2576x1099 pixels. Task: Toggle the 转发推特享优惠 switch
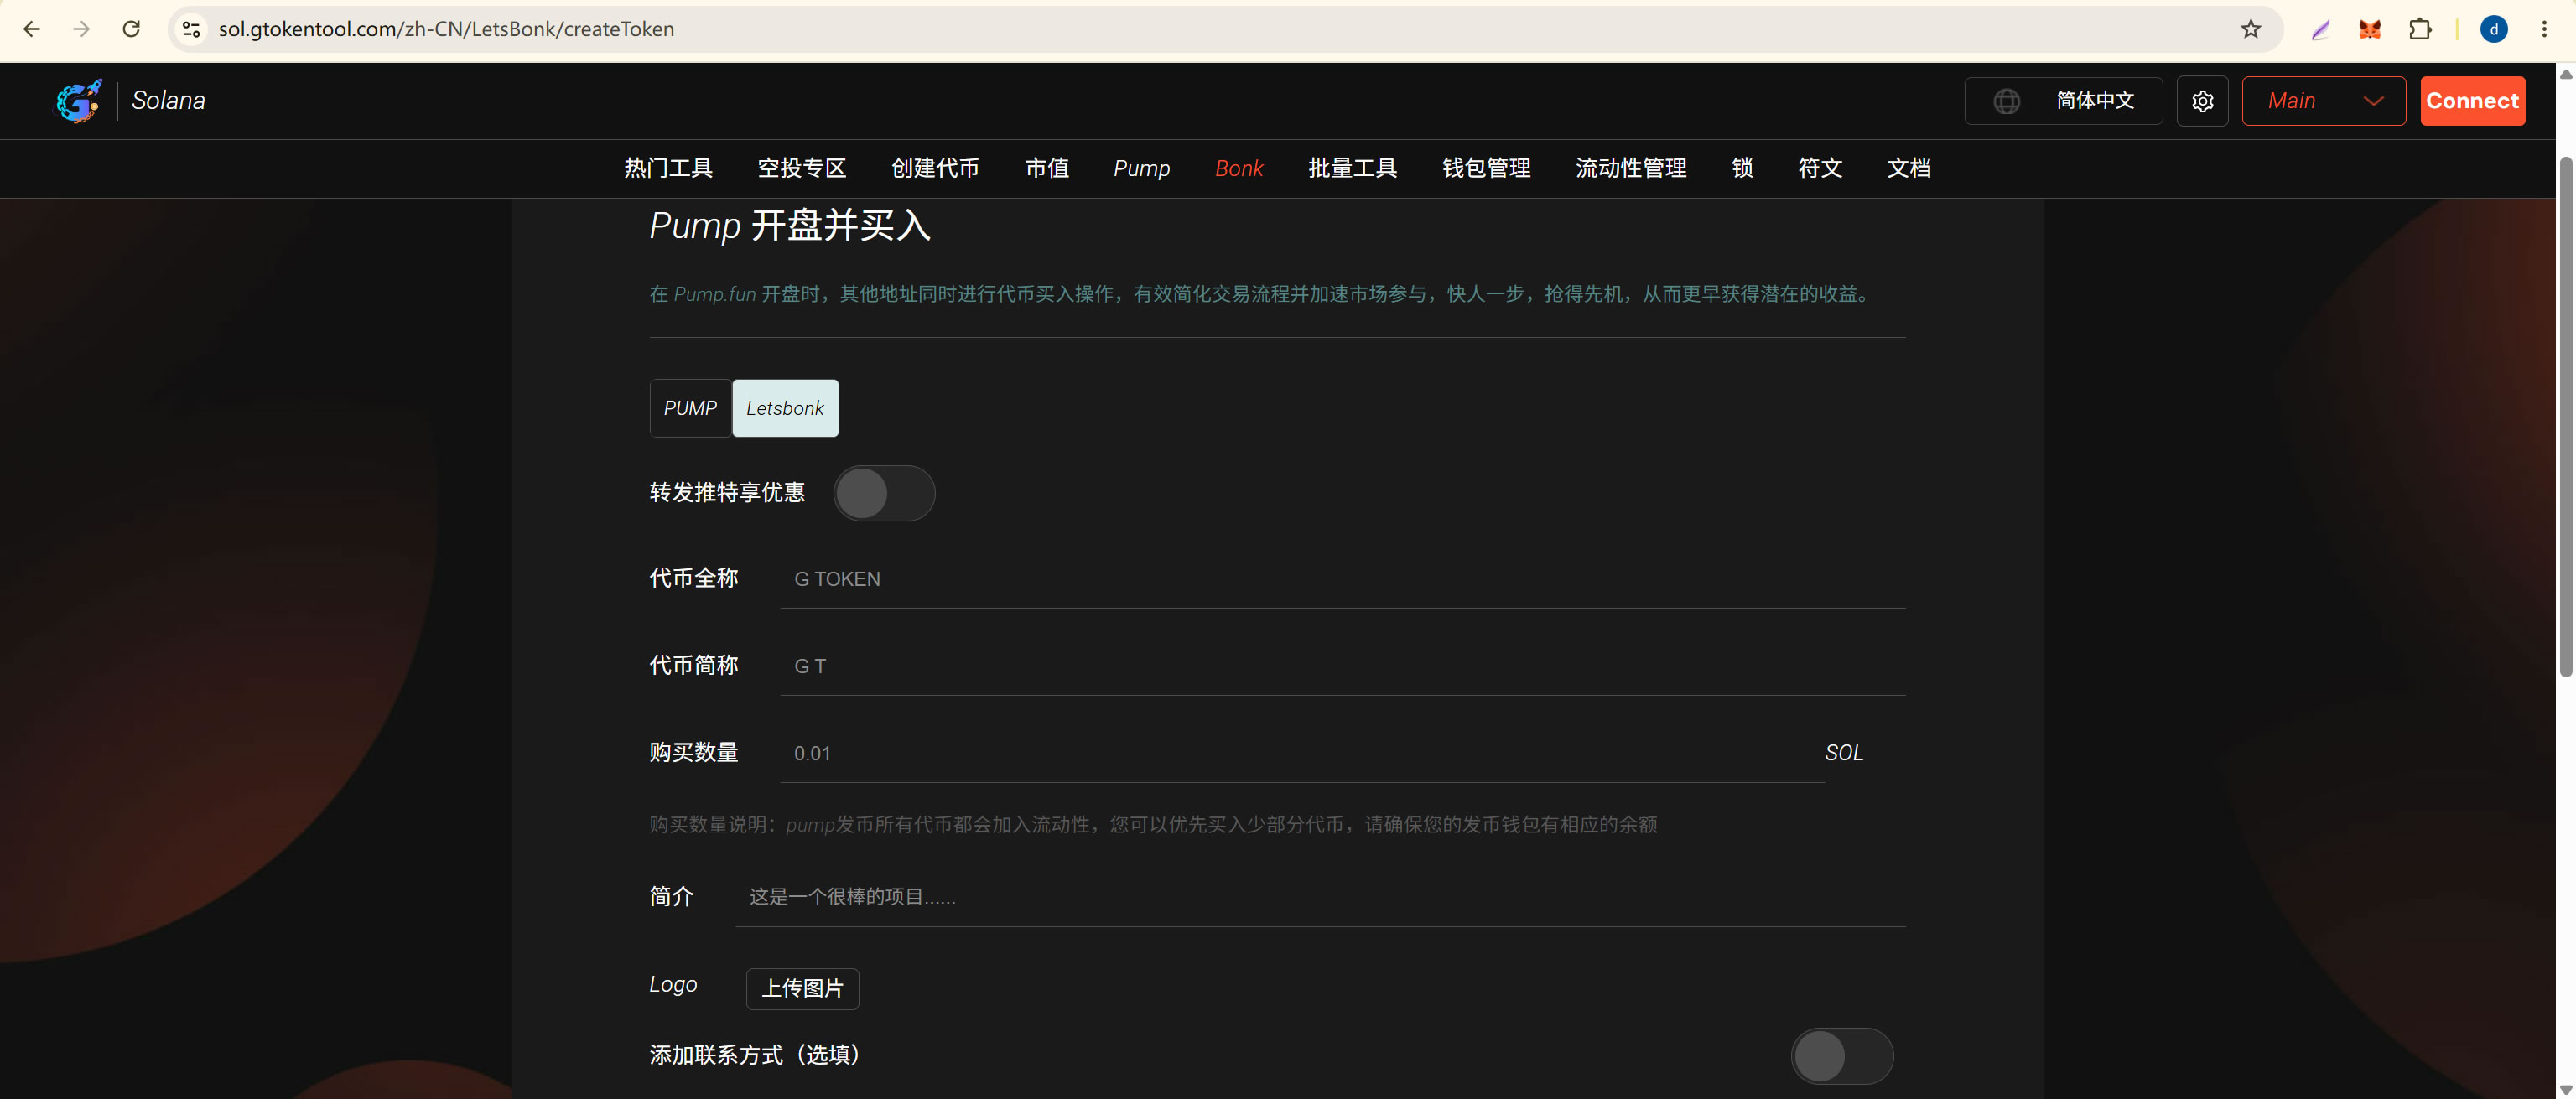[884, 493]
